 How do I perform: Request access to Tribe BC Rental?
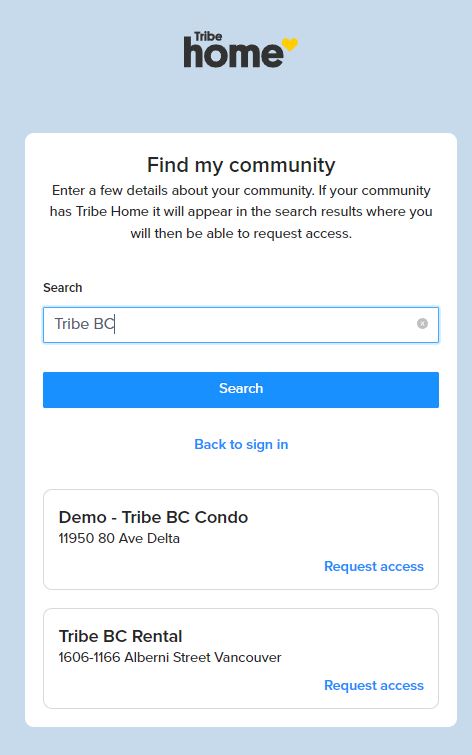pyautogui.click(x=374, y=685)
